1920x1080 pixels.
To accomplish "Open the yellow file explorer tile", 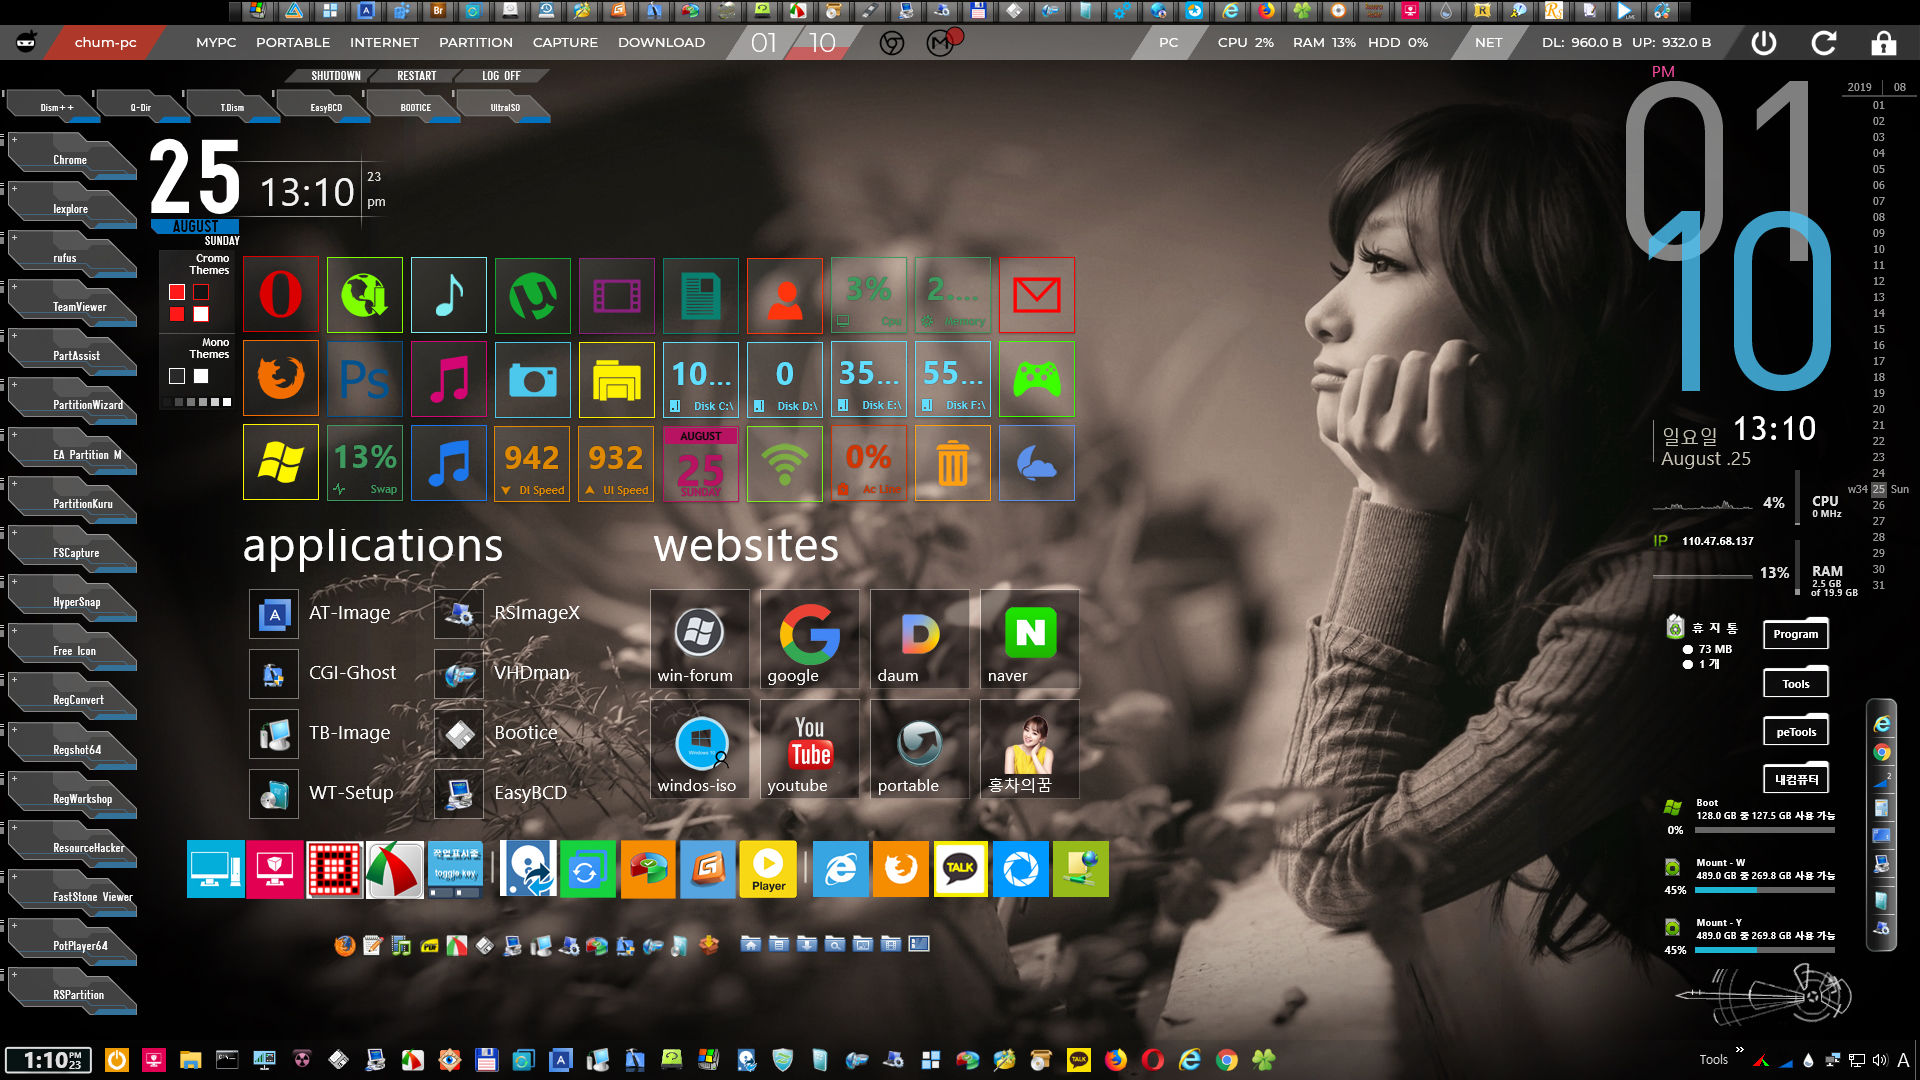I will coord(617,379).
